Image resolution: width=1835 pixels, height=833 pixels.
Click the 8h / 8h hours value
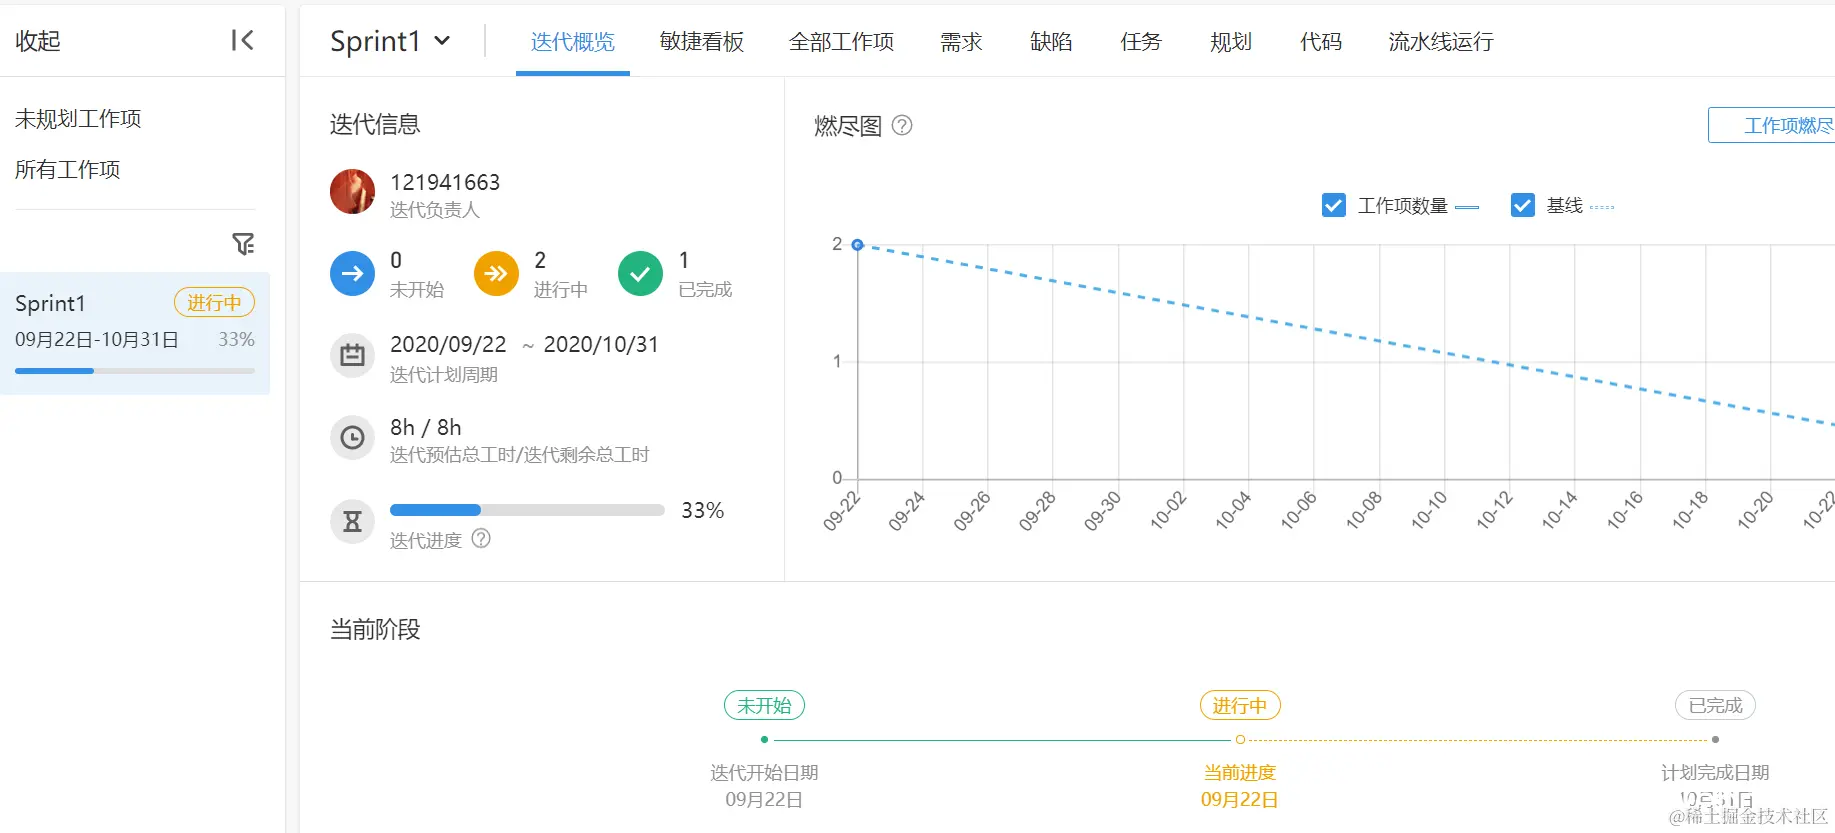(426, 427)
